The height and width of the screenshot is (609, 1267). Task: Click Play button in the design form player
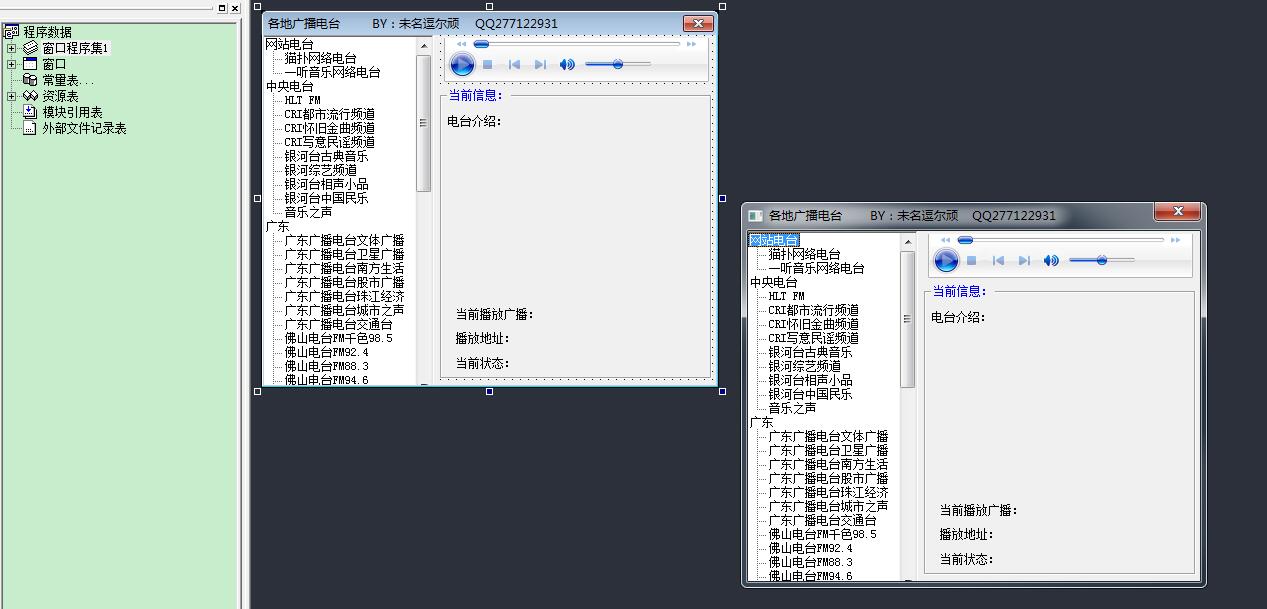pyautogui.click(x=462, y=65)
